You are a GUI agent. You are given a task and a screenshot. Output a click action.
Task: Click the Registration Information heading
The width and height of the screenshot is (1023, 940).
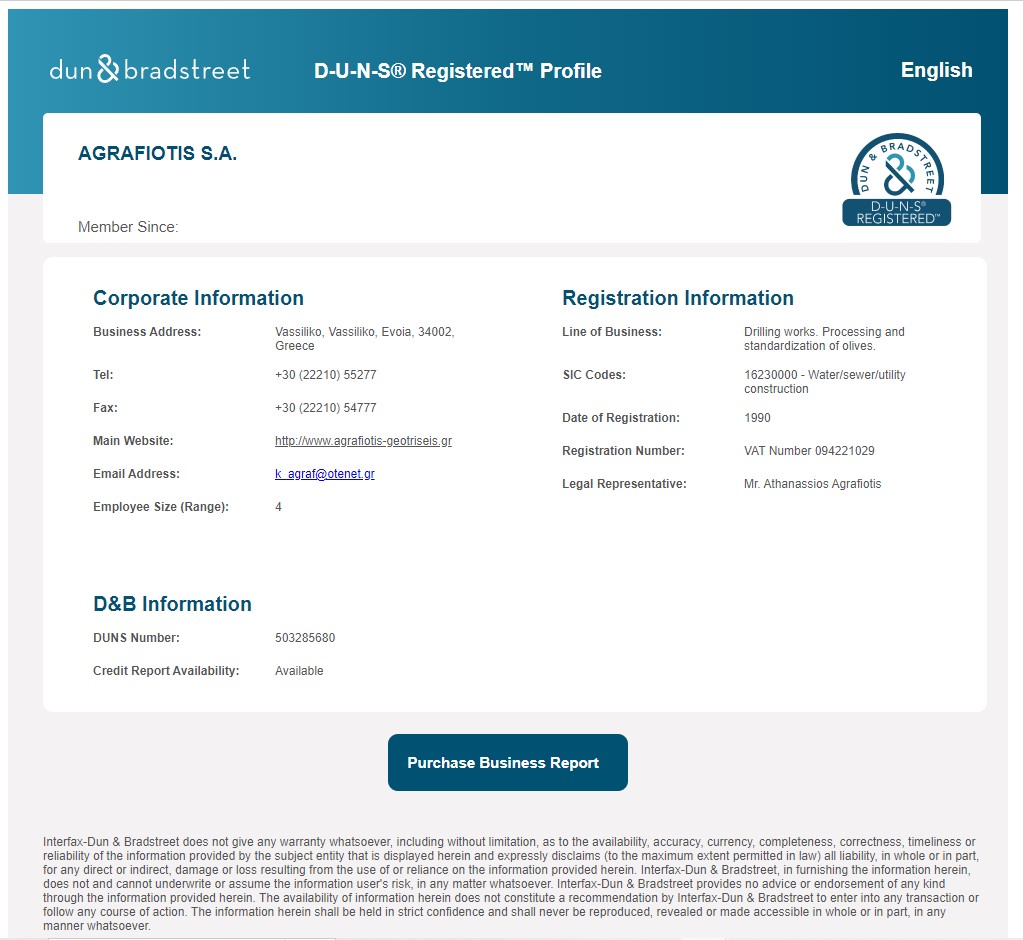(678, 298)
